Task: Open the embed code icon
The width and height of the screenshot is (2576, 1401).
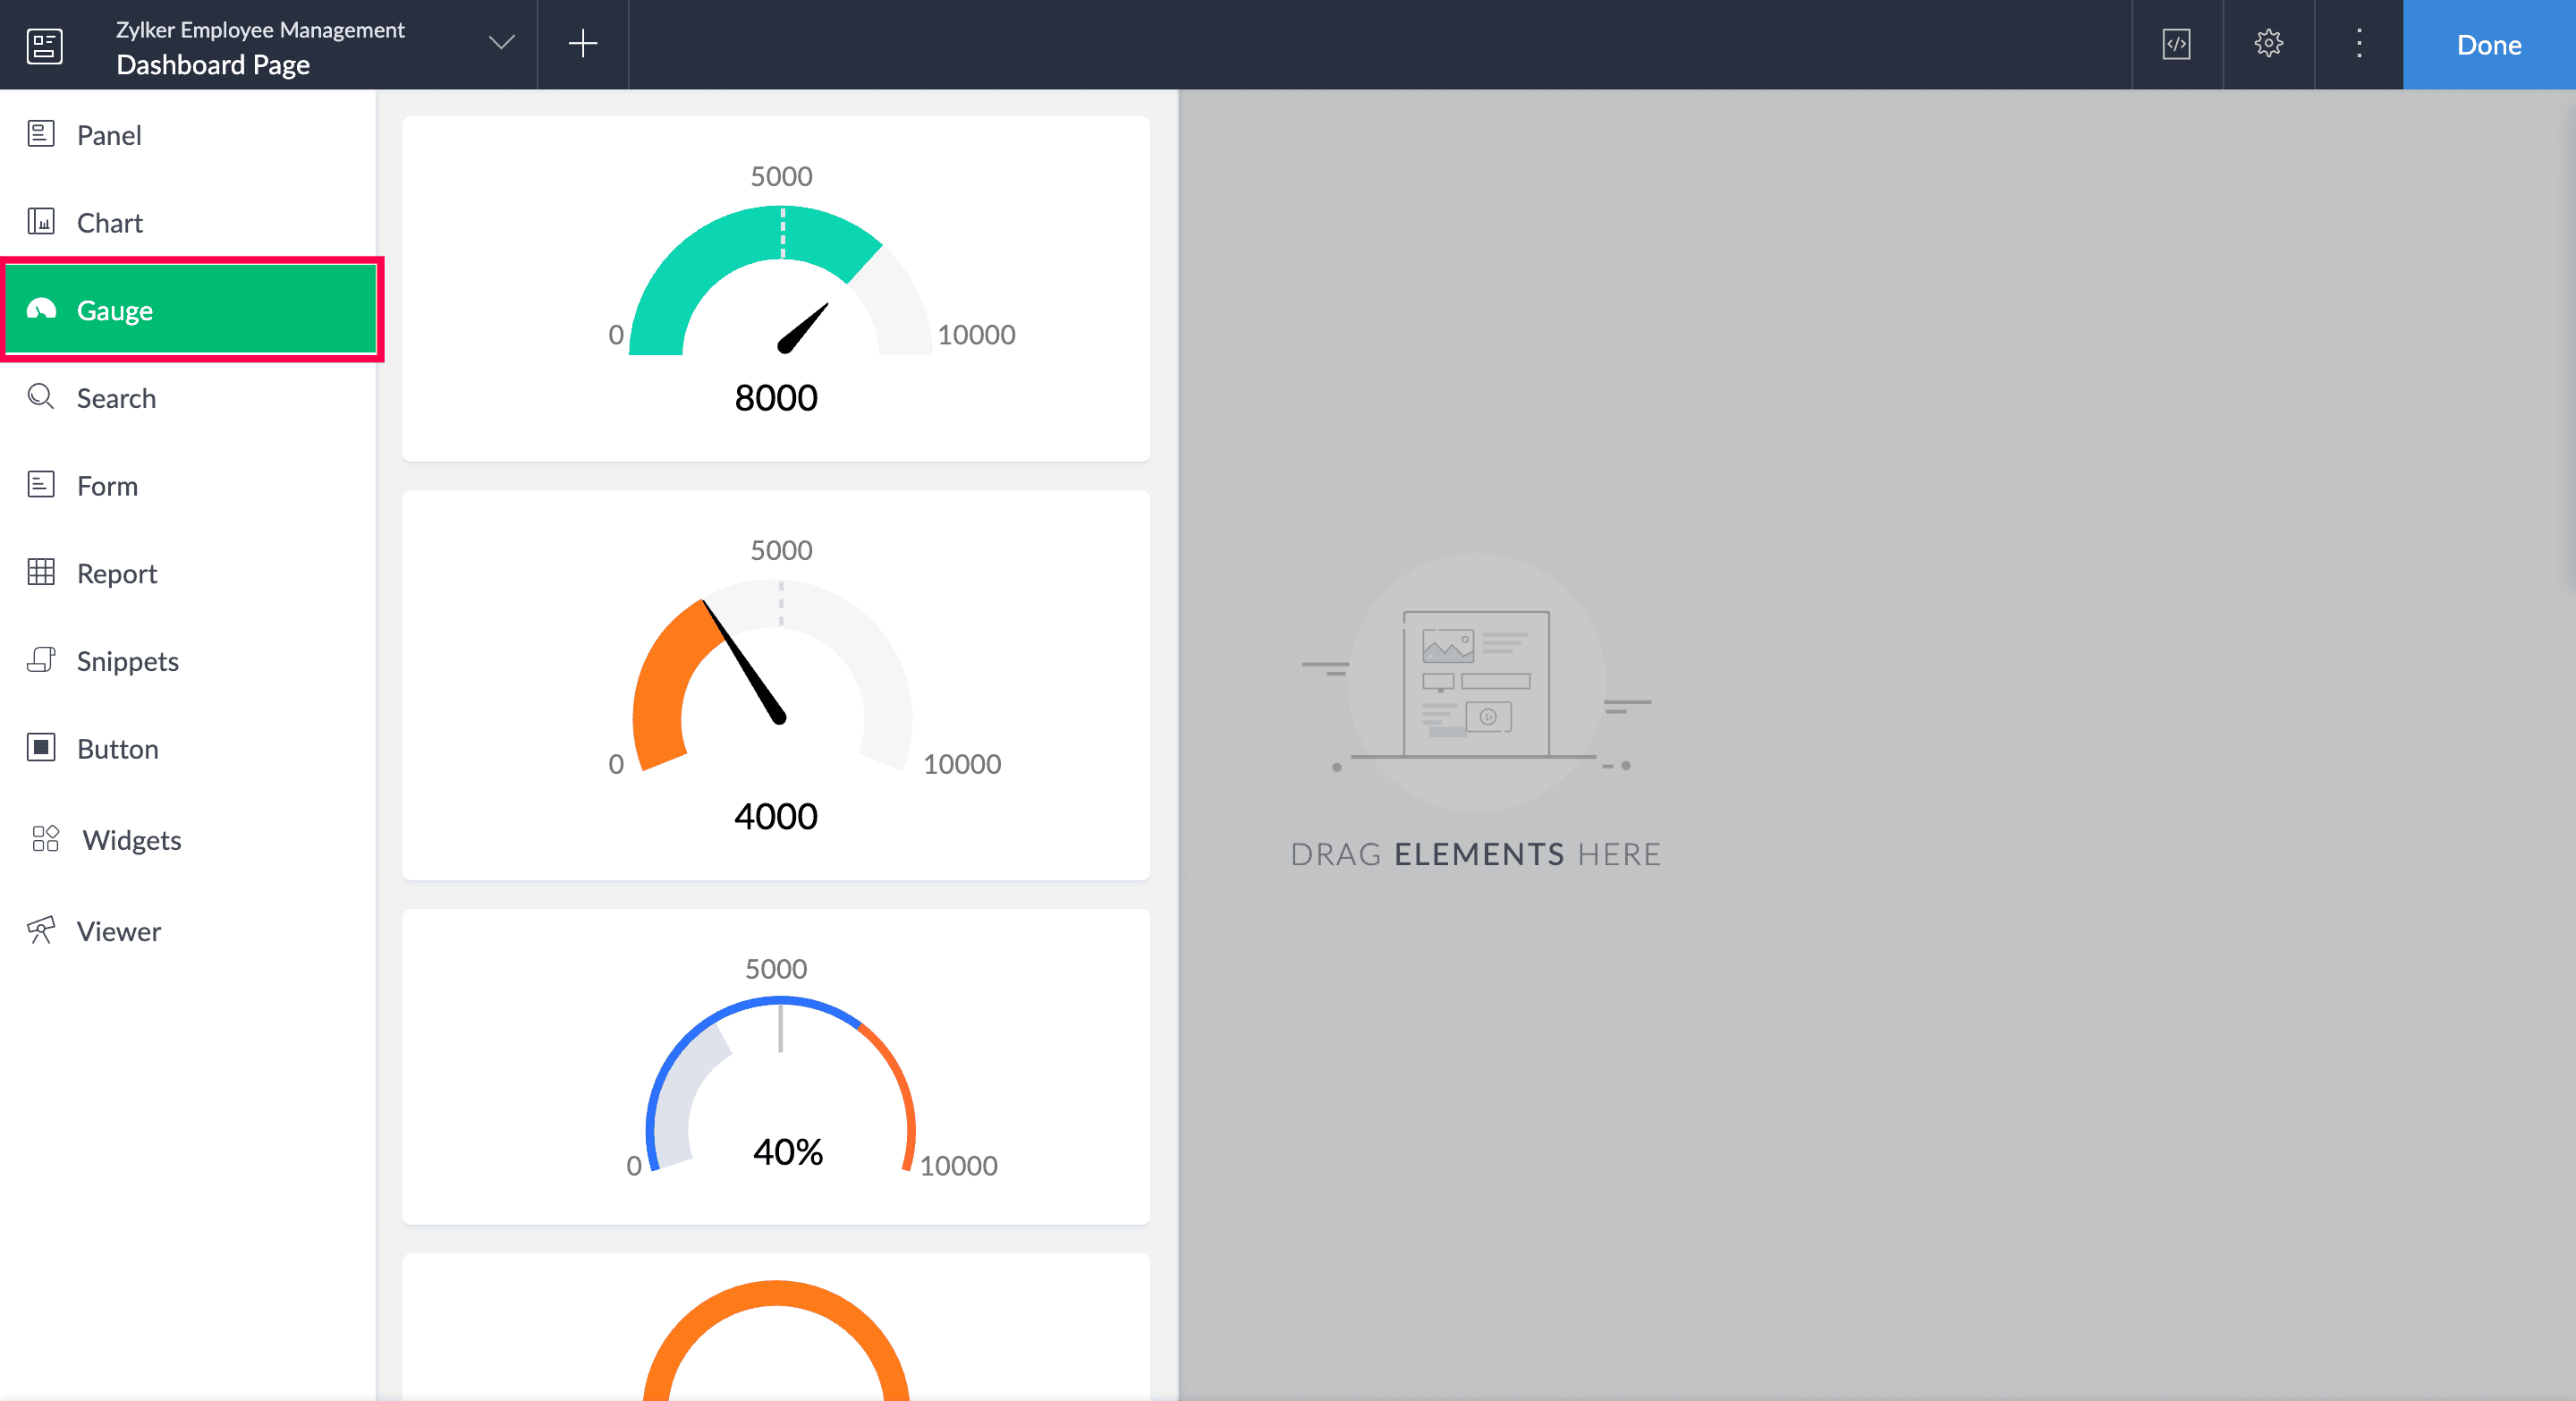Action: click(2176, 44)
